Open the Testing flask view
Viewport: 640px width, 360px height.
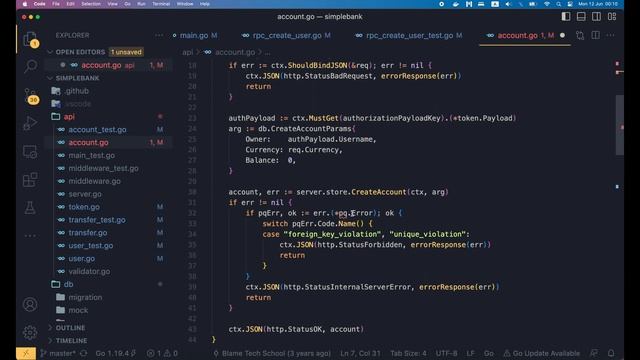pyautogui.click(x=30, y=208)
